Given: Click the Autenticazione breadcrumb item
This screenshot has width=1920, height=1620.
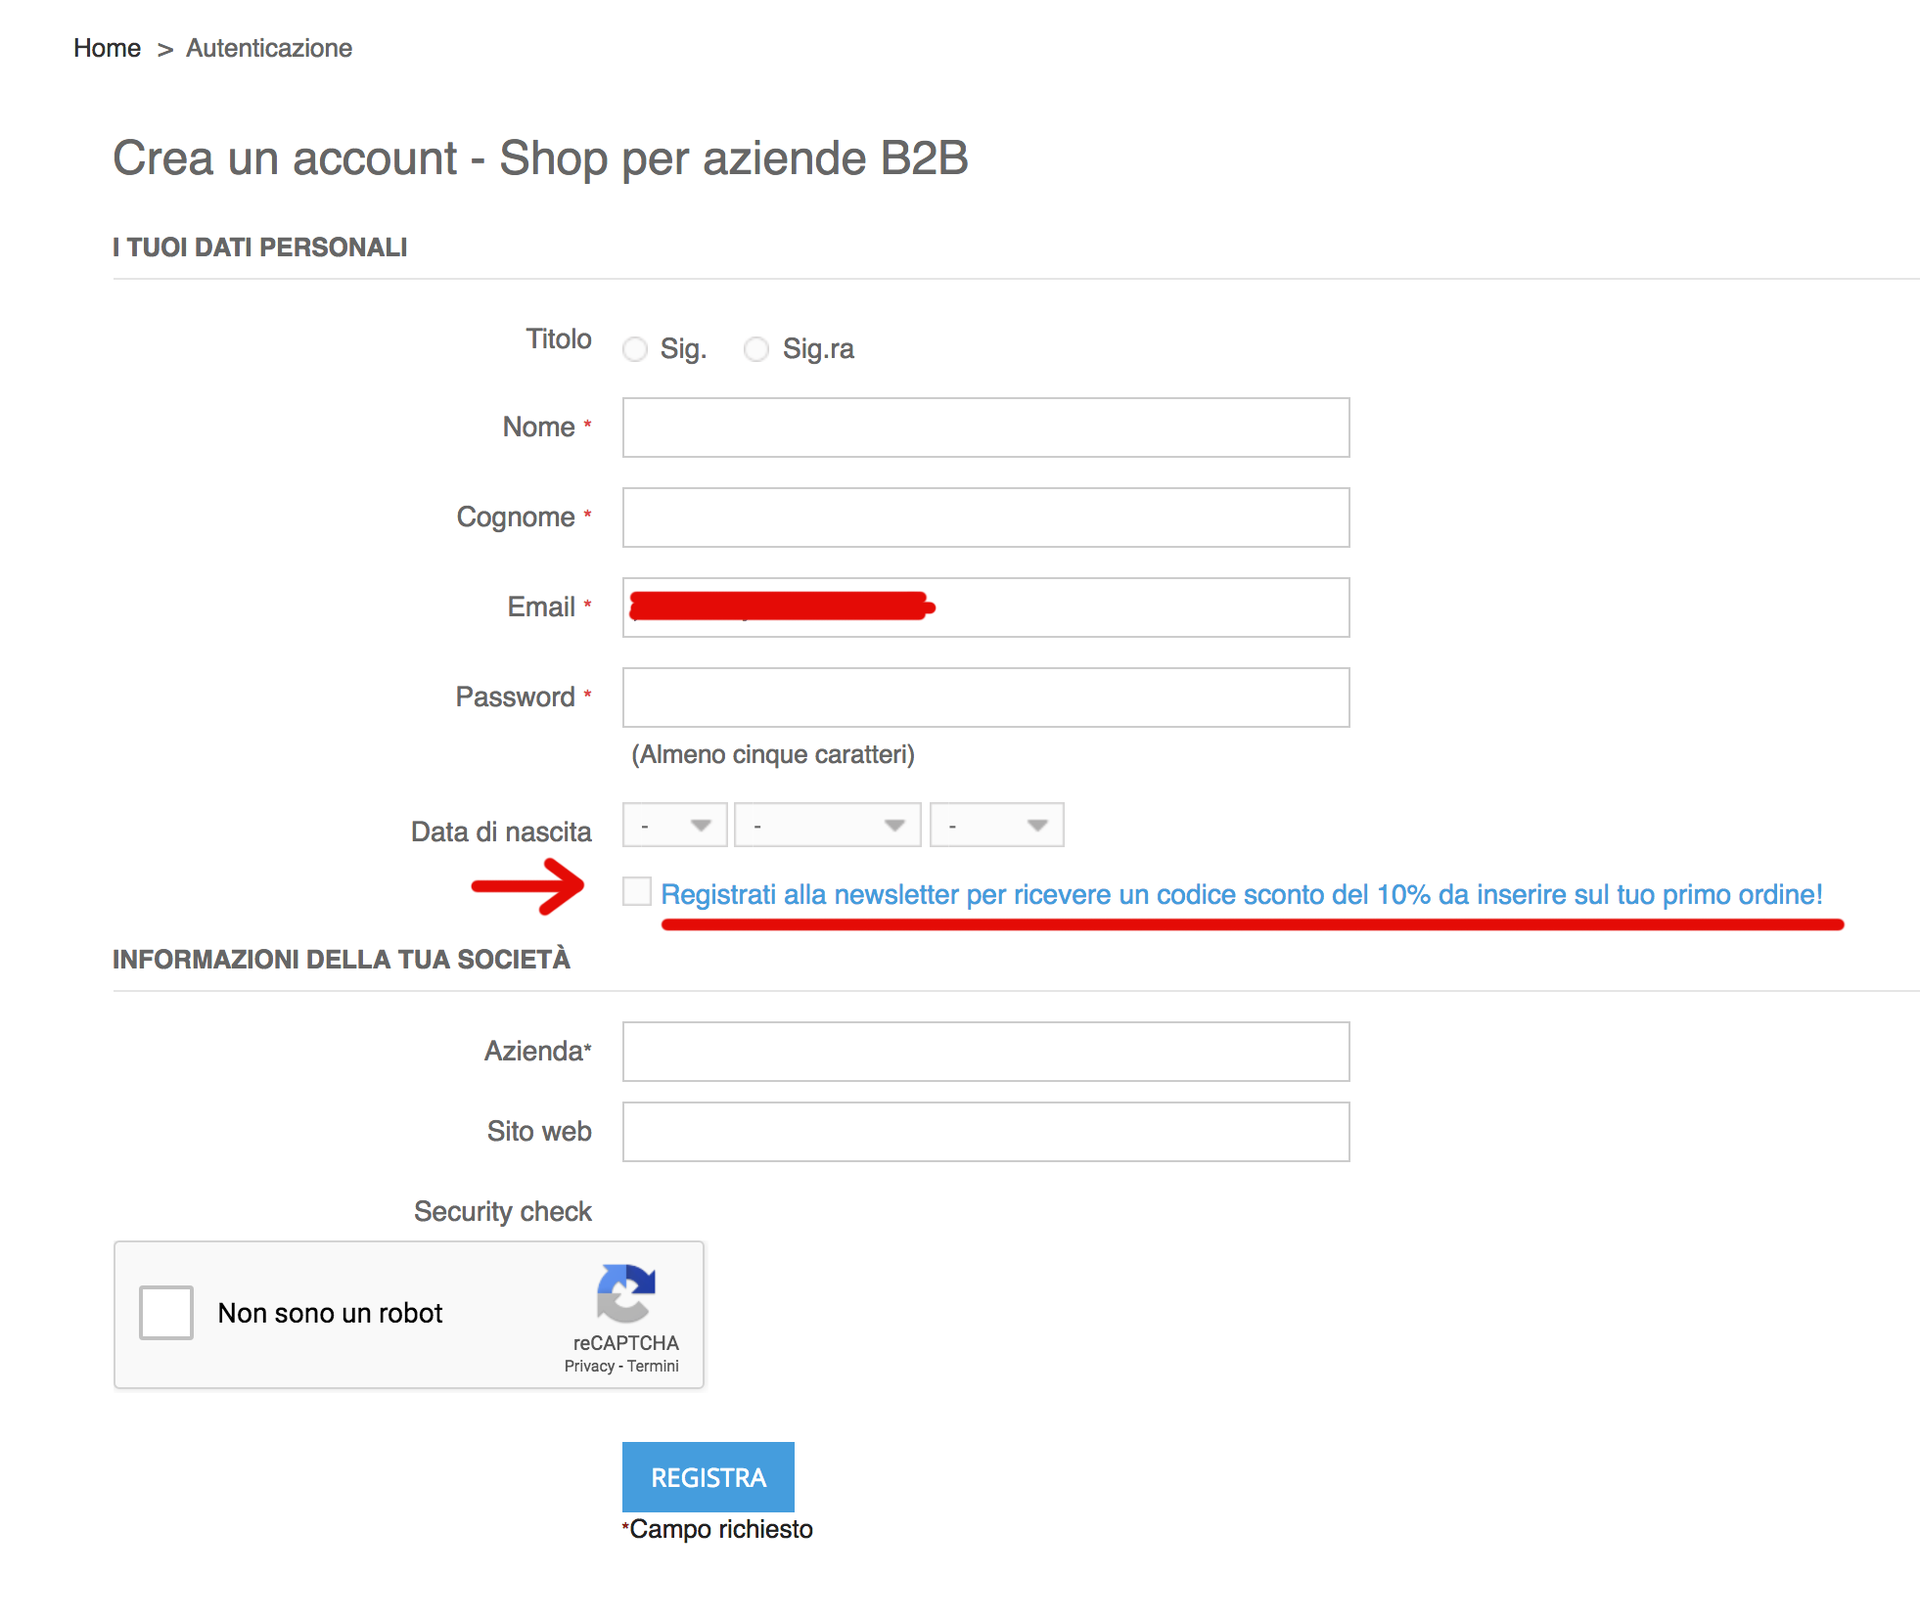Looking at the screenshot, I should tap(269, 48).
